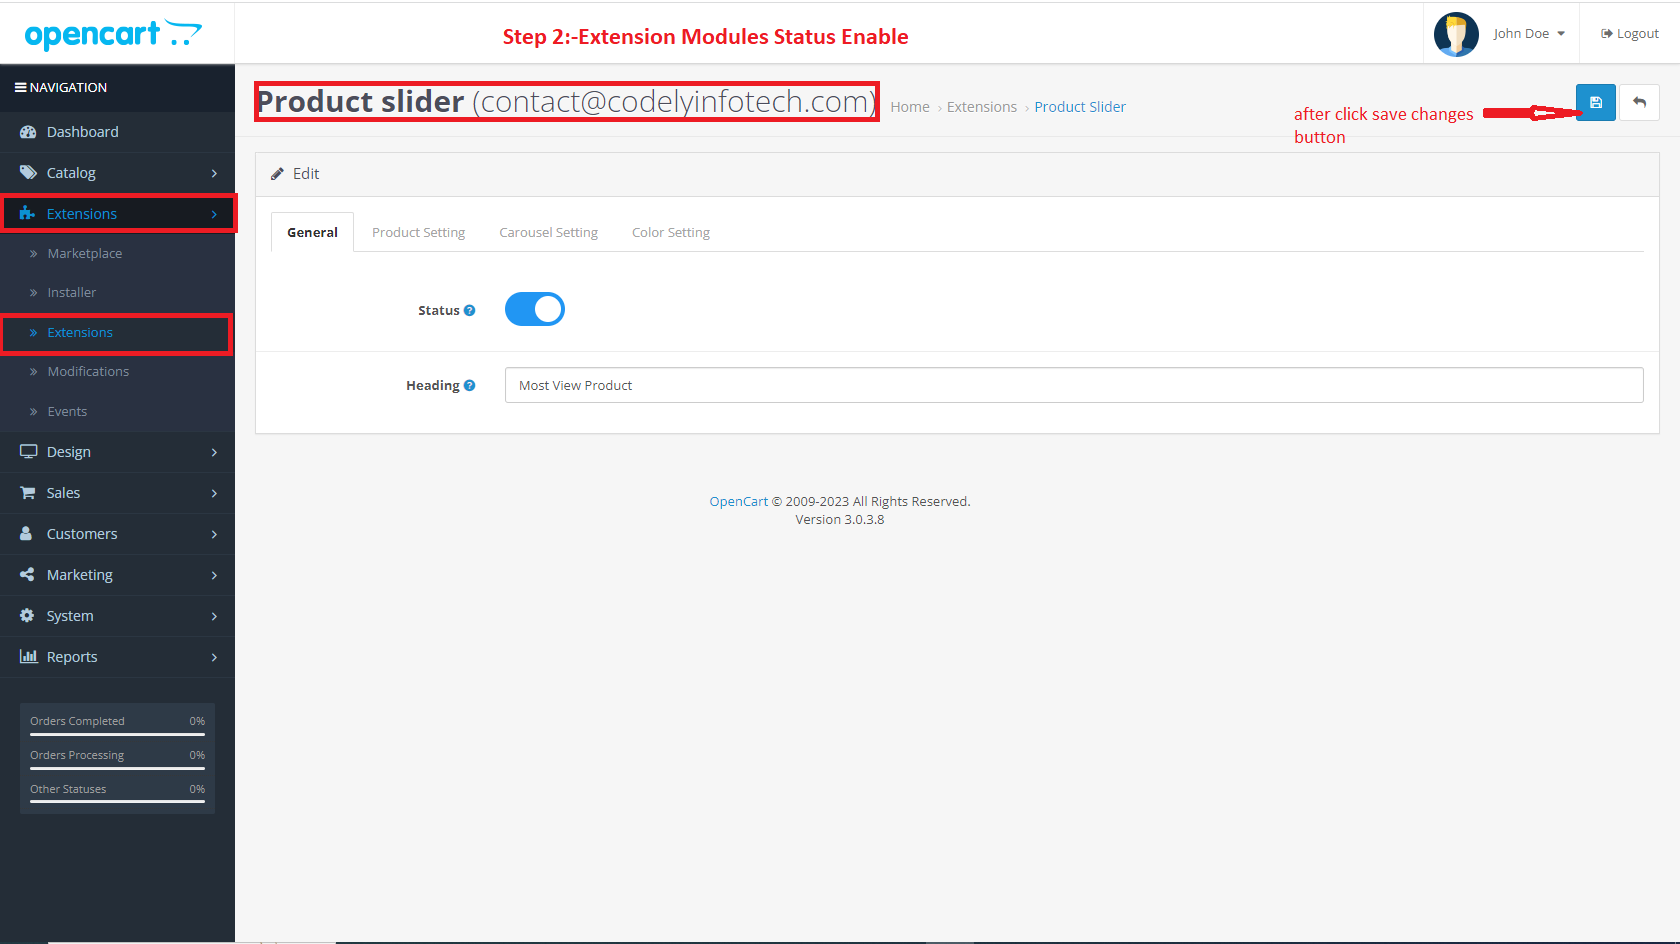1680x944 pixels.
Task: Open Modifications in the Extensions submenu
Action: pos(117,372)
